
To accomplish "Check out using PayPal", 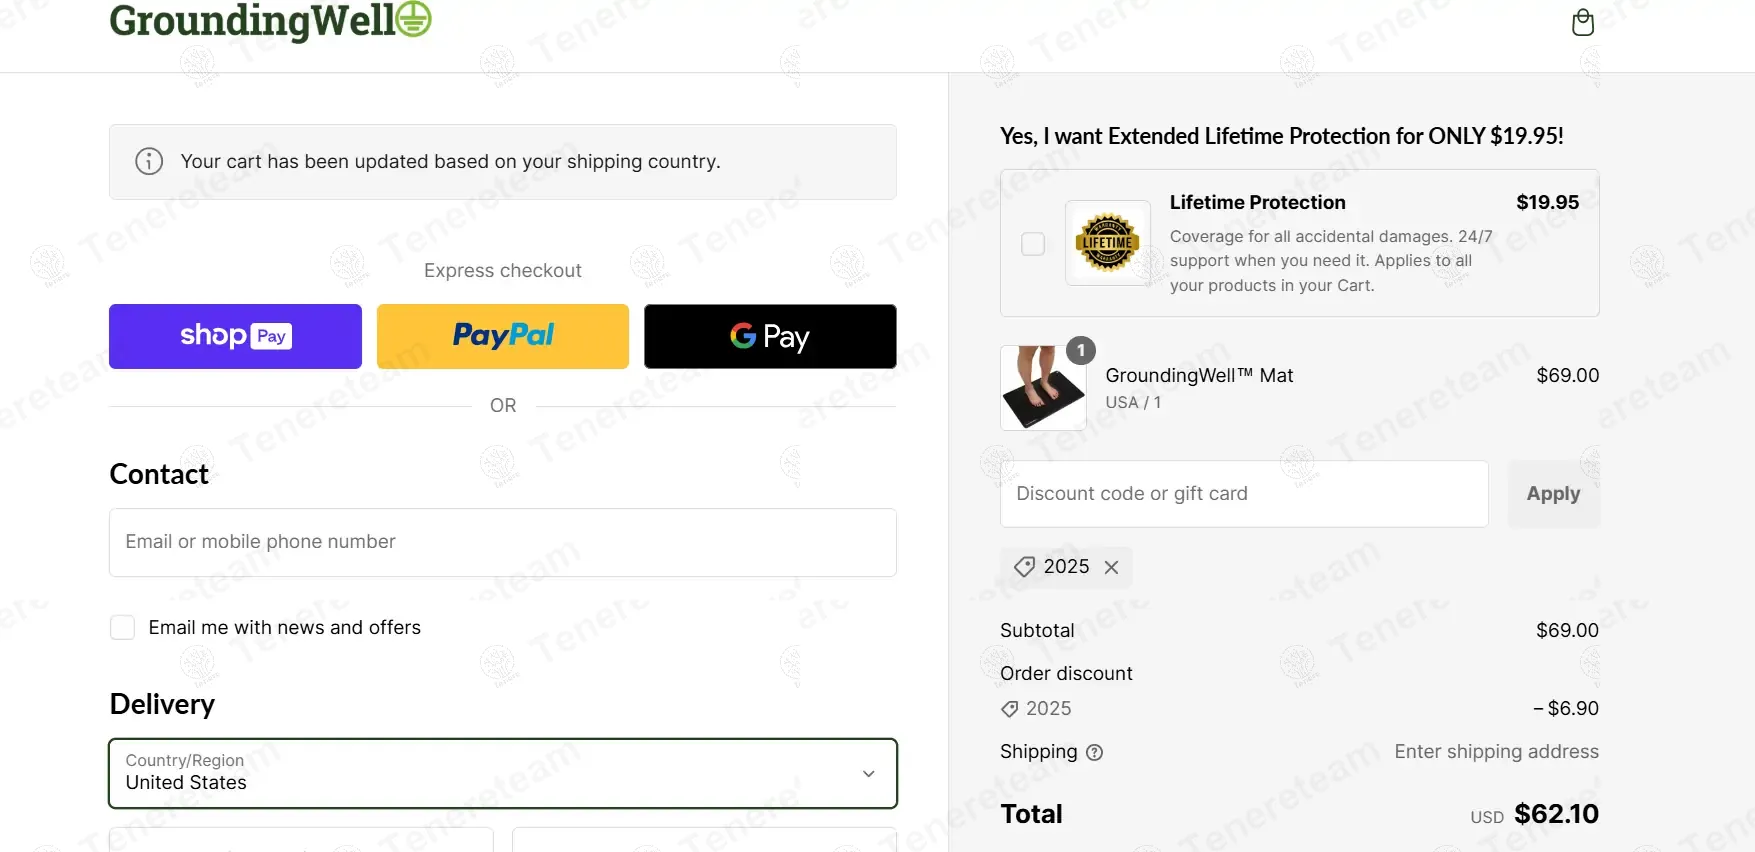I will [x=503, y=336].
